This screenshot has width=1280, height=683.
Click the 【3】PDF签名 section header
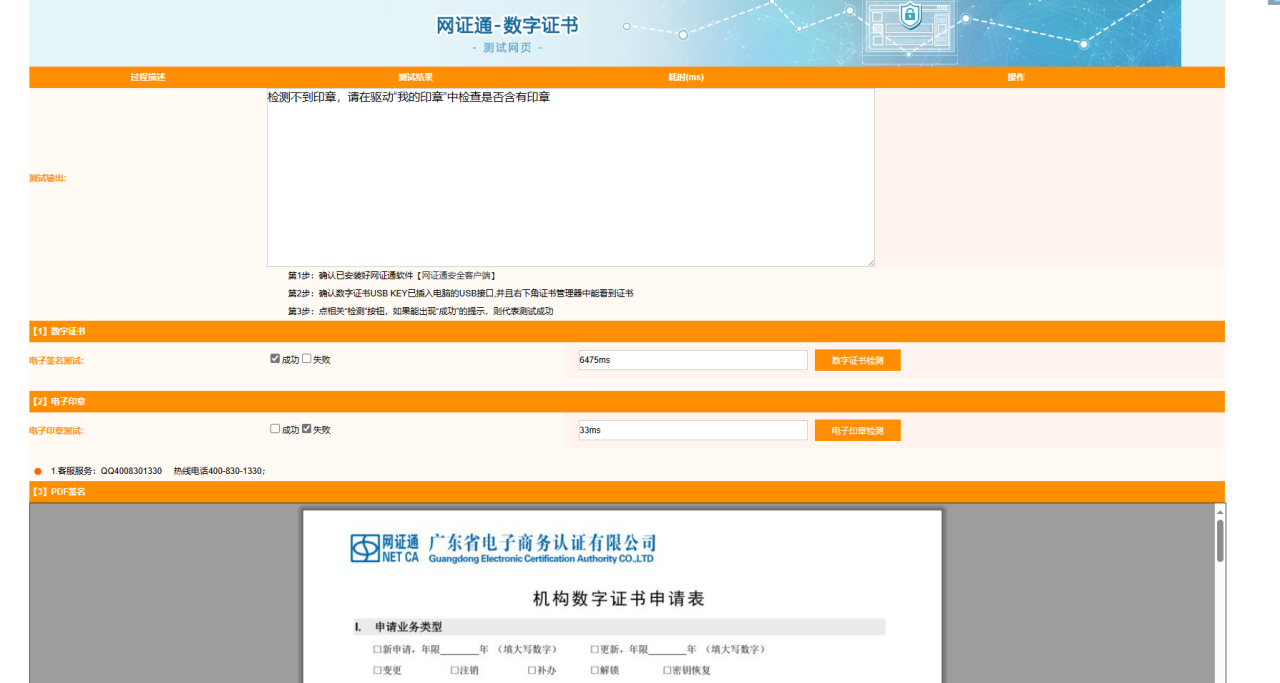pyautogui.click(x=58, y=492)
